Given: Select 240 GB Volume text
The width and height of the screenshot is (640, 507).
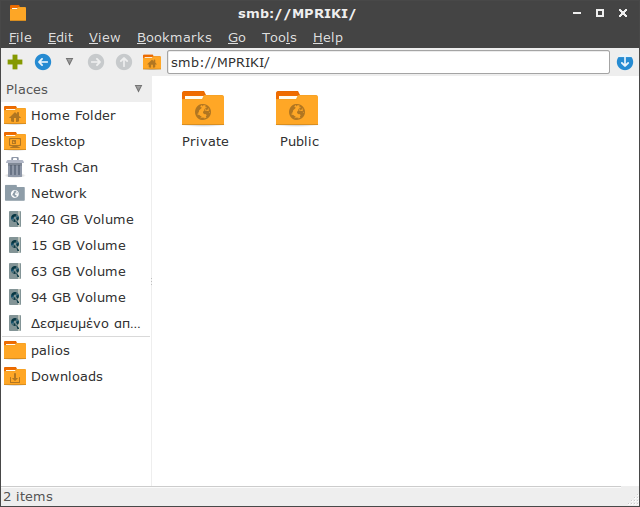Looking at the screenshot, I should point(82,220).
